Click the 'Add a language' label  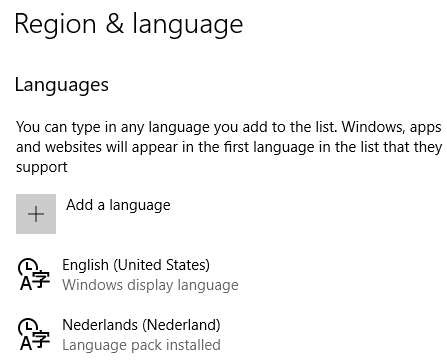pos(118,205)
